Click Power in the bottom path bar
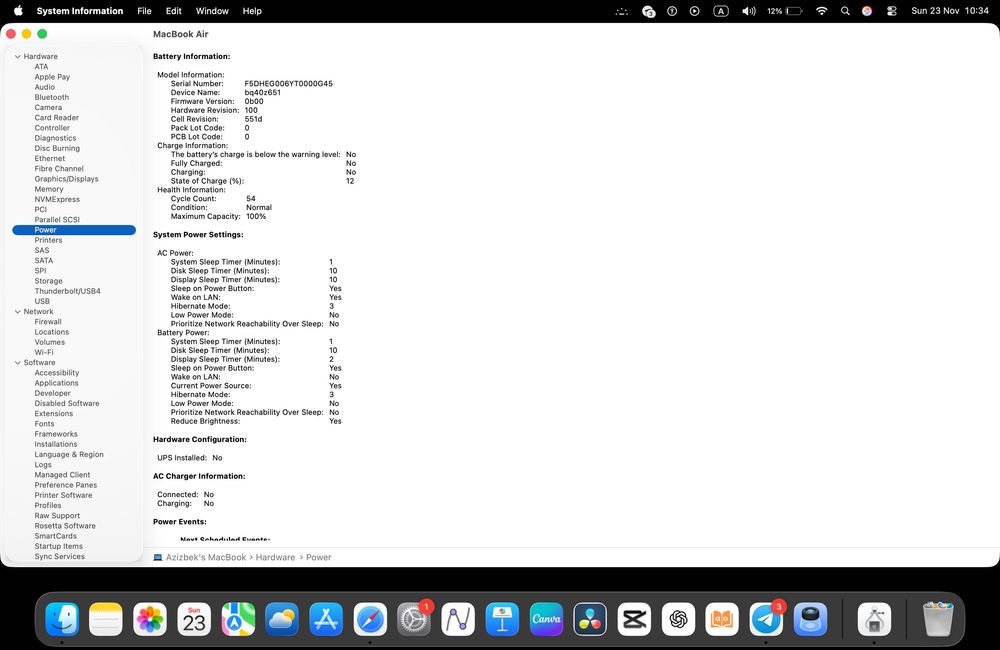1000x650 pixels. 318,558
